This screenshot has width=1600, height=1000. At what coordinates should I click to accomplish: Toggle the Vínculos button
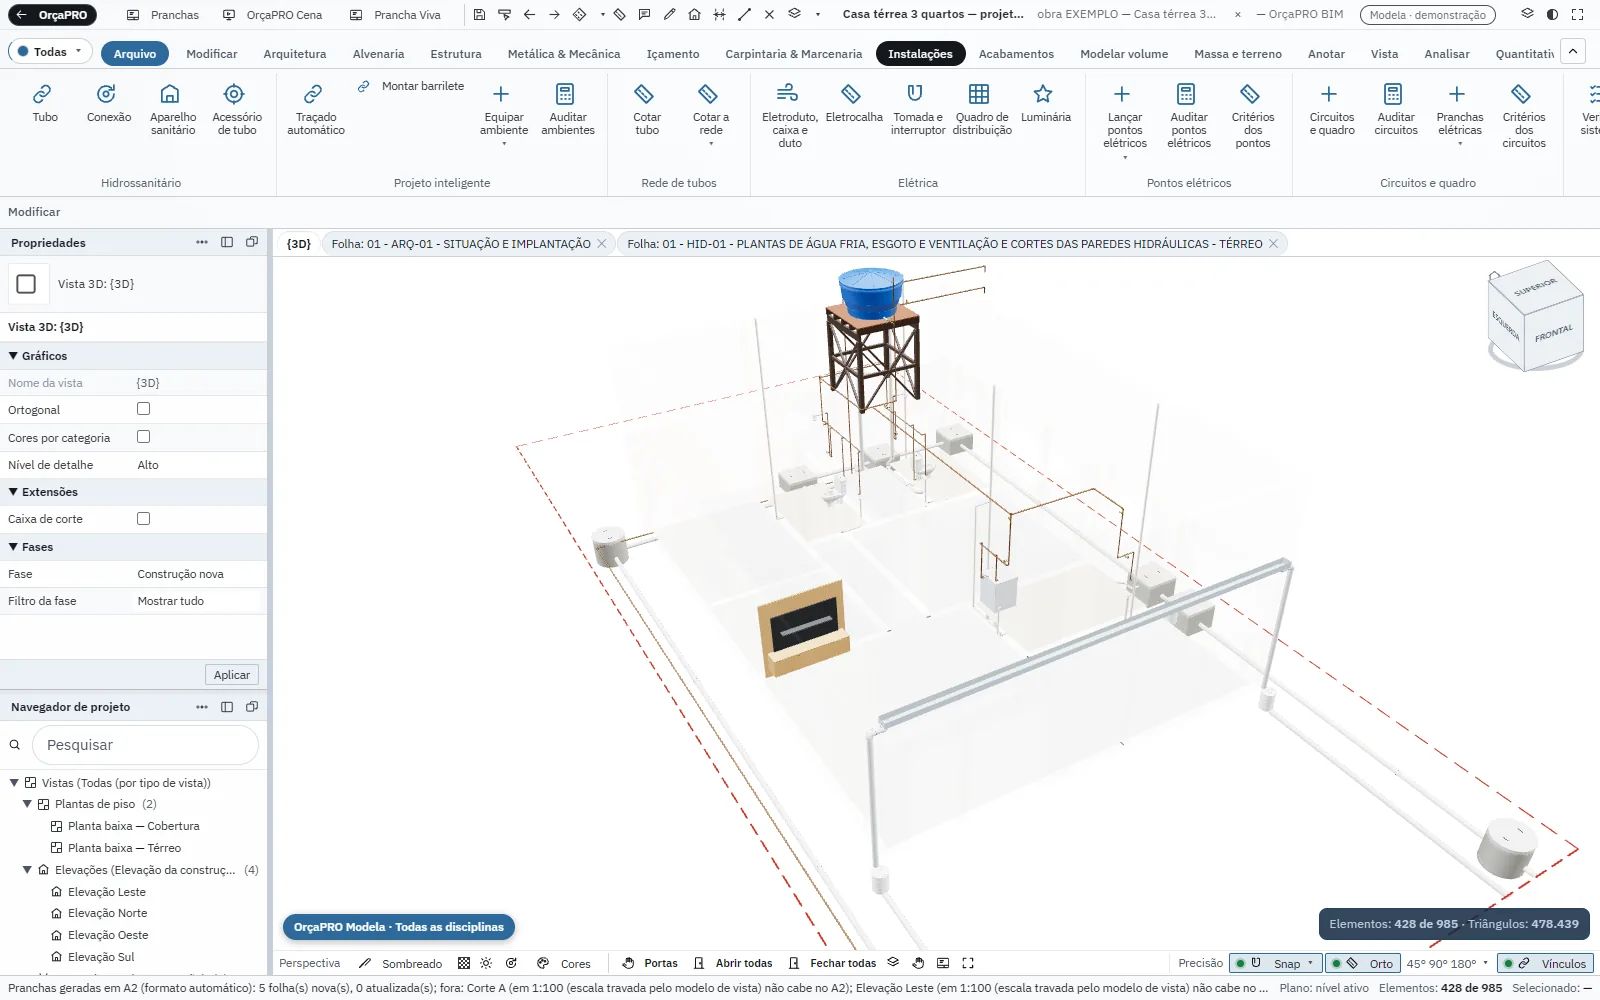[1545, 963]
